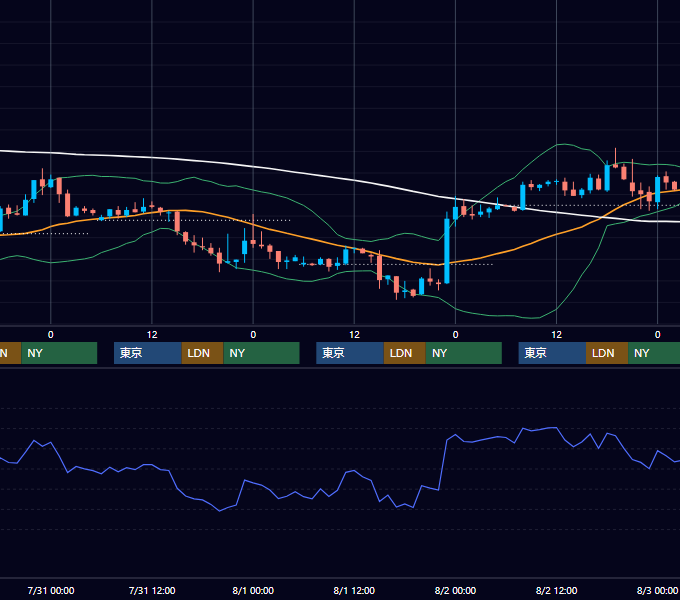This screenshot has width=680, height=600.
Task: Click the 8/2 00:00 date label
Action: click(x=455, y=590)
